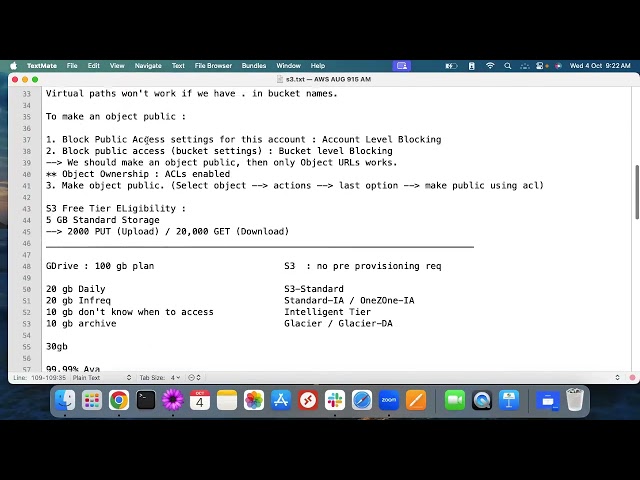Screen dimensions: 640x480
Task: Open Finder from the Dock
Action: click(x=65, y=400)
